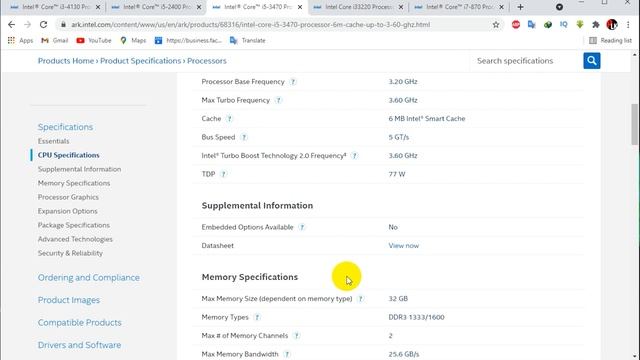The width and height of the screenshot is (640, 360).
Task: Click the Search specifications field
Action: pos(527,61)
